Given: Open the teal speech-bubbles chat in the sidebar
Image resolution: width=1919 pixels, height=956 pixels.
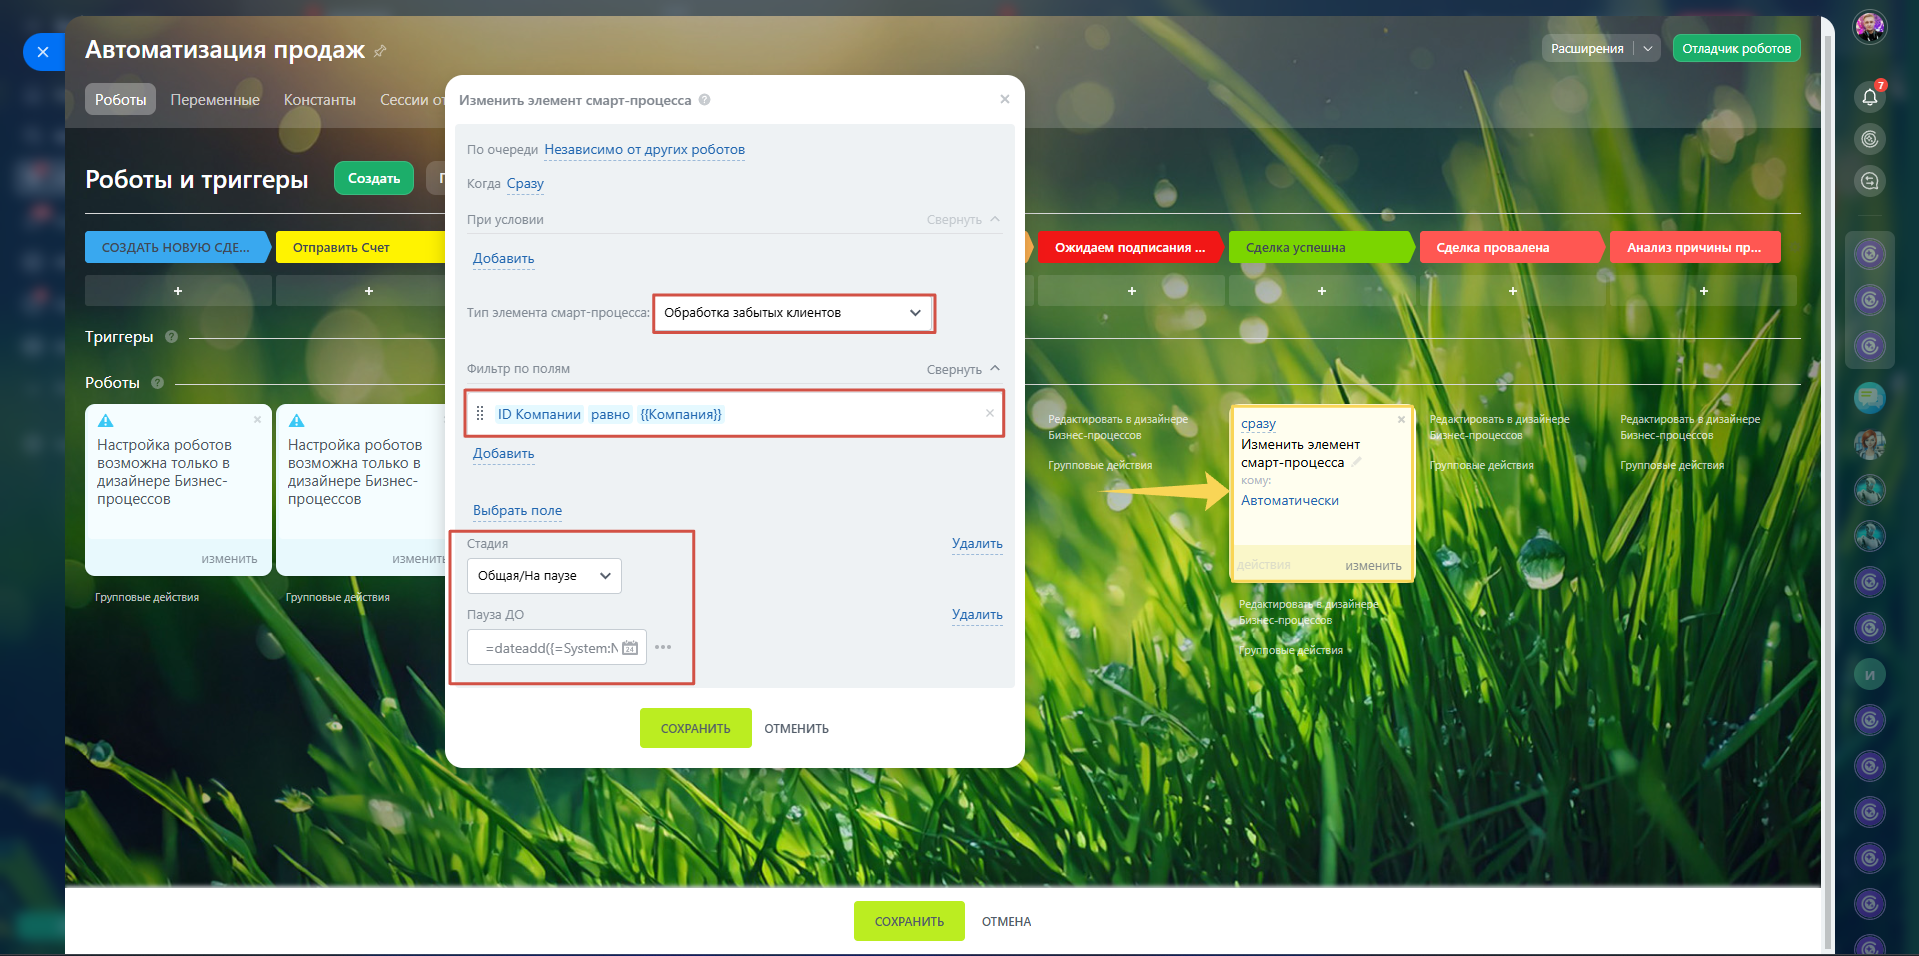Looking at the screenshot, I should 1870,398.
